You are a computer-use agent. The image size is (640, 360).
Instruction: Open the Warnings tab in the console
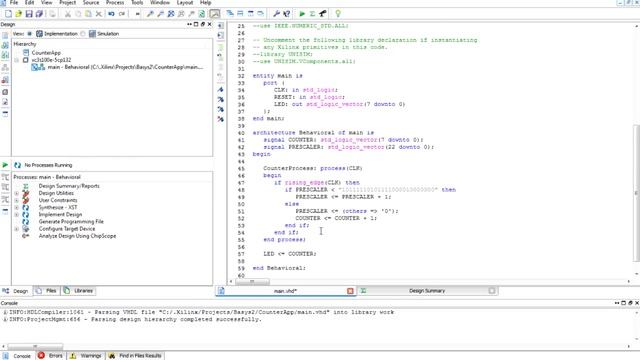(86, 356)
